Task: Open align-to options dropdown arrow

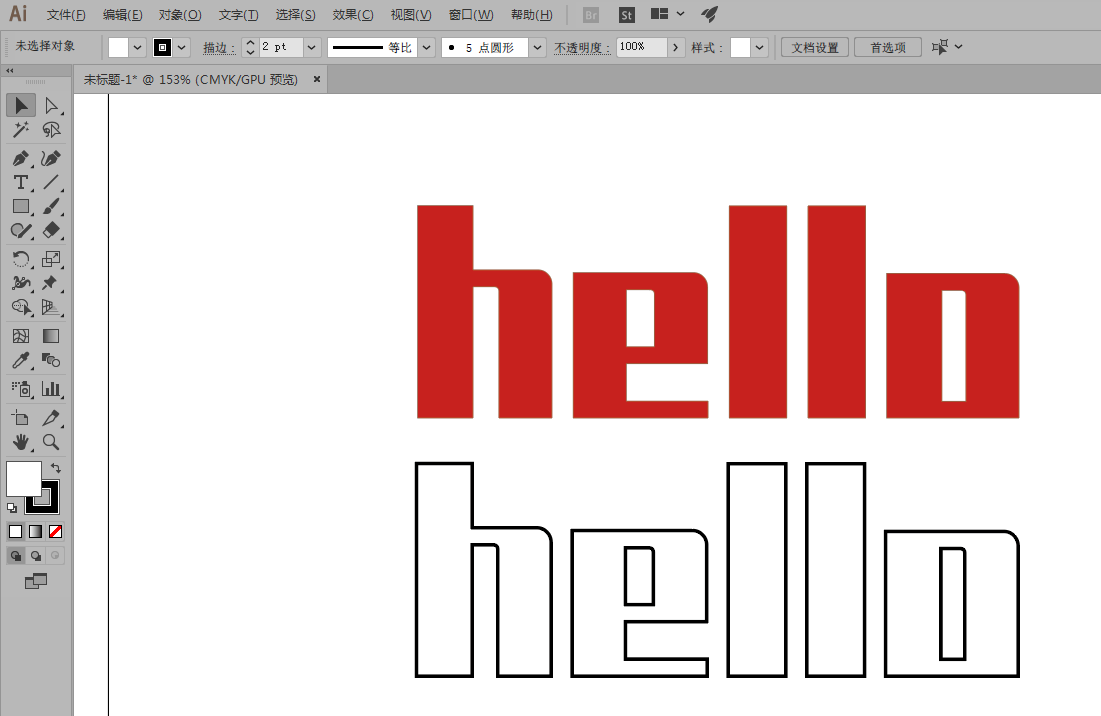Action: pos(959,47)
